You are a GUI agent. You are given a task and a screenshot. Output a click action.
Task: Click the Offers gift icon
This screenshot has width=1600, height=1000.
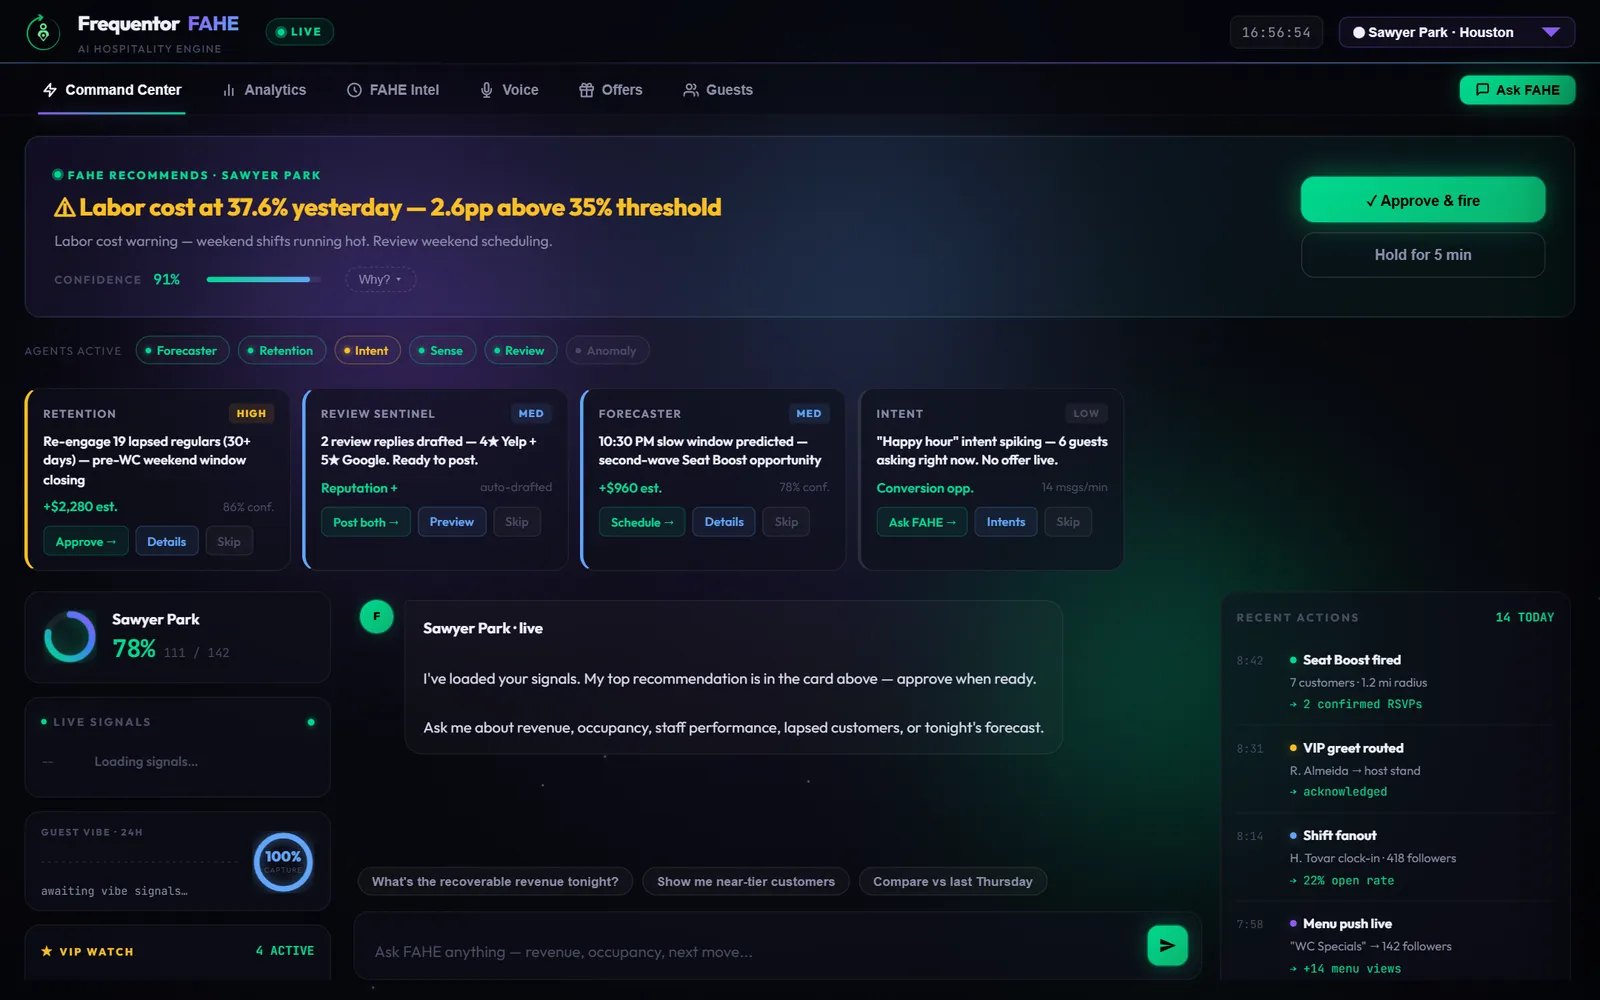pos(586,90)
